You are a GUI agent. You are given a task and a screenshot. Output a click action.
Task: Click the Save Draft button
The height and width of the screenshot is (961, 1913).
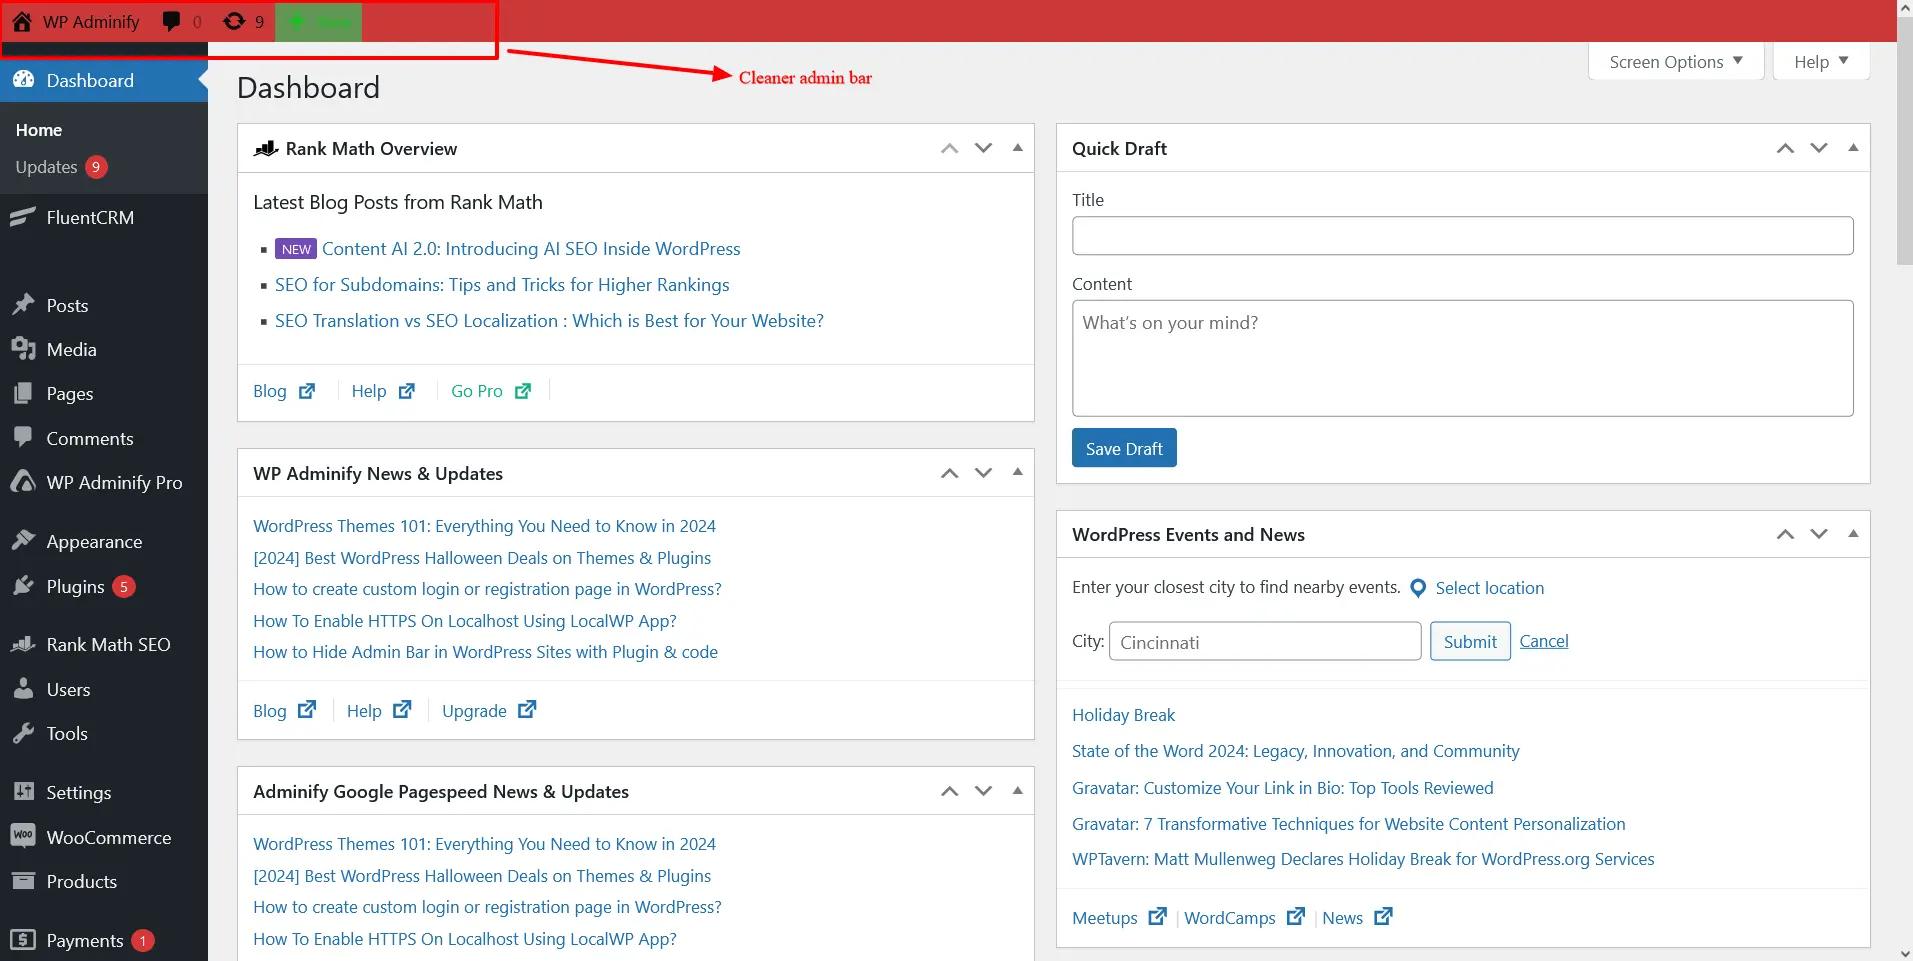click(x=1124, y=448)
